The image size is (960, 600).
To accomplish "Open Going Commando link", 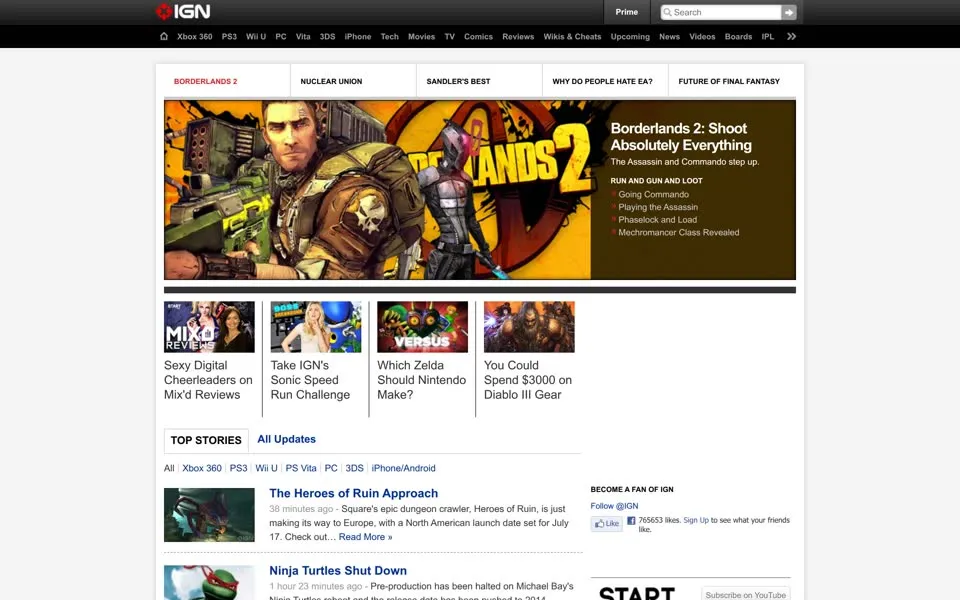I will coord(653,194).
